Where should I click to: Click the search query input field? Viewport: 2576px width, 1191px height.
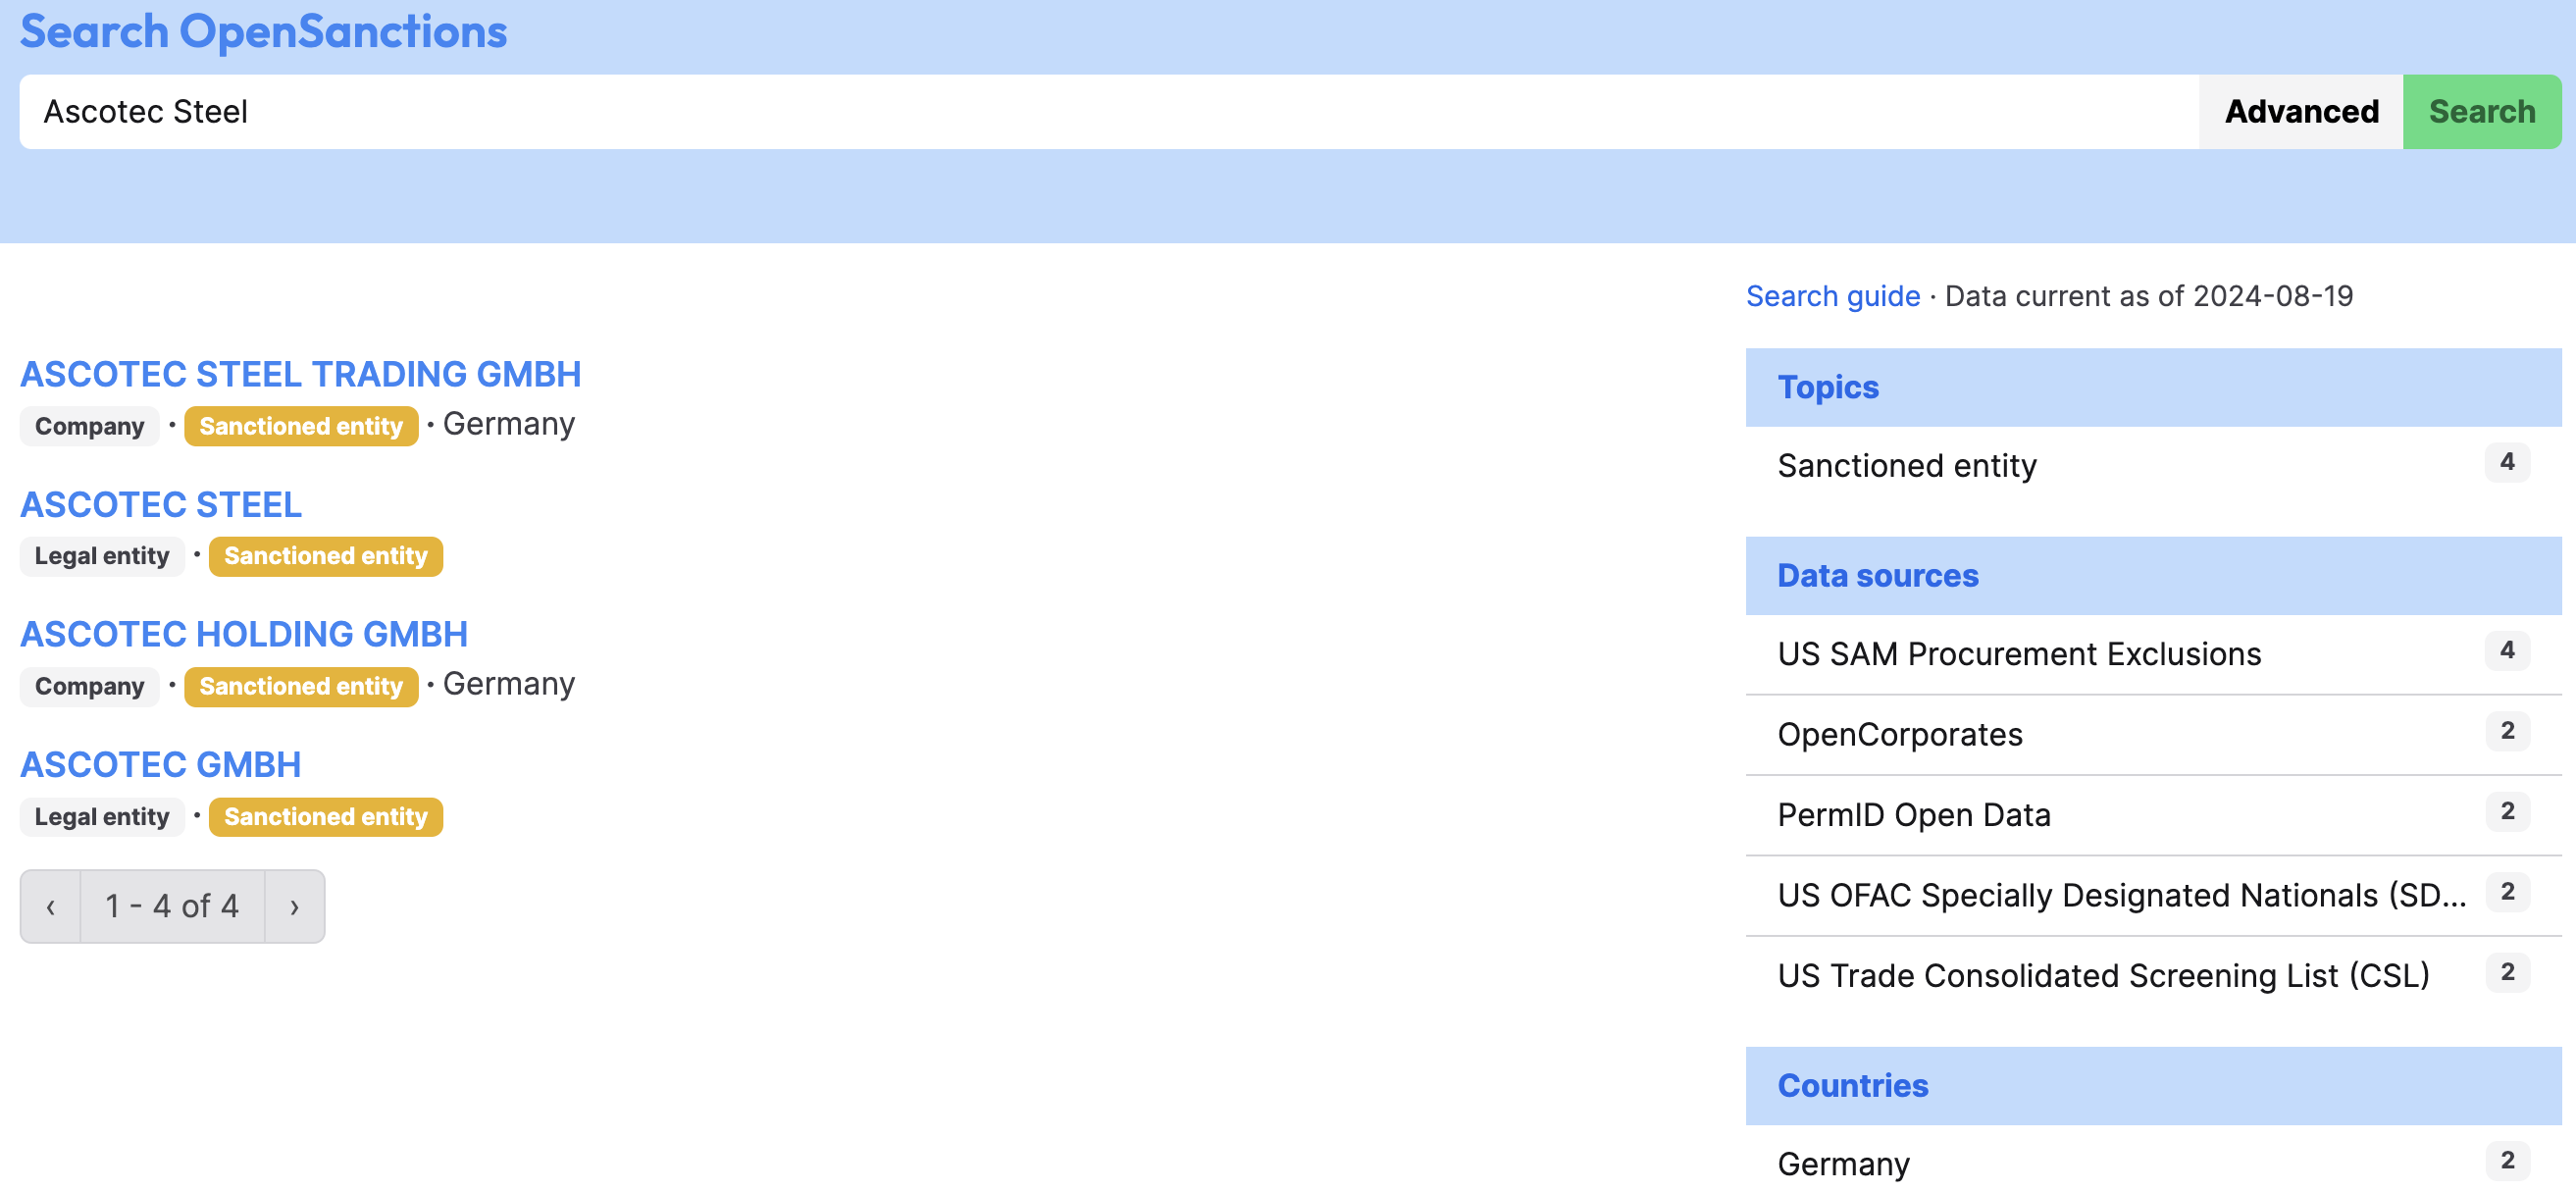point(1109,112)
